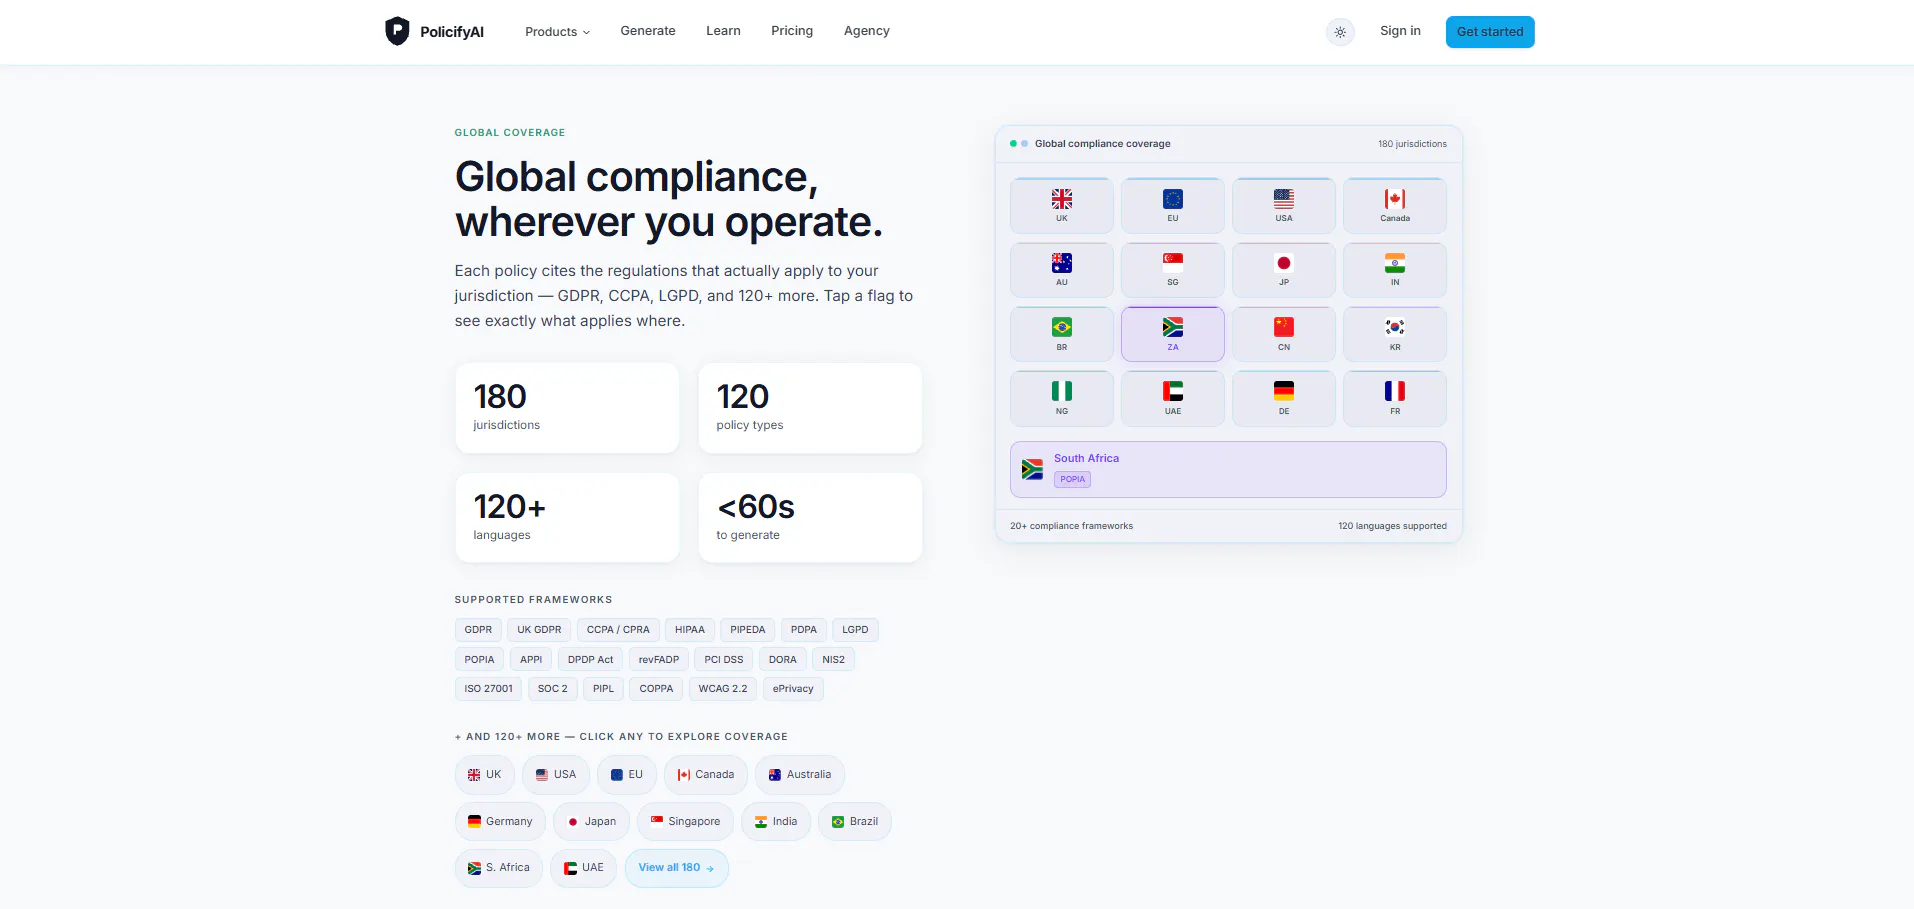
Task: Select the Canada flag tile in coverage grid
Action: 1395,206
